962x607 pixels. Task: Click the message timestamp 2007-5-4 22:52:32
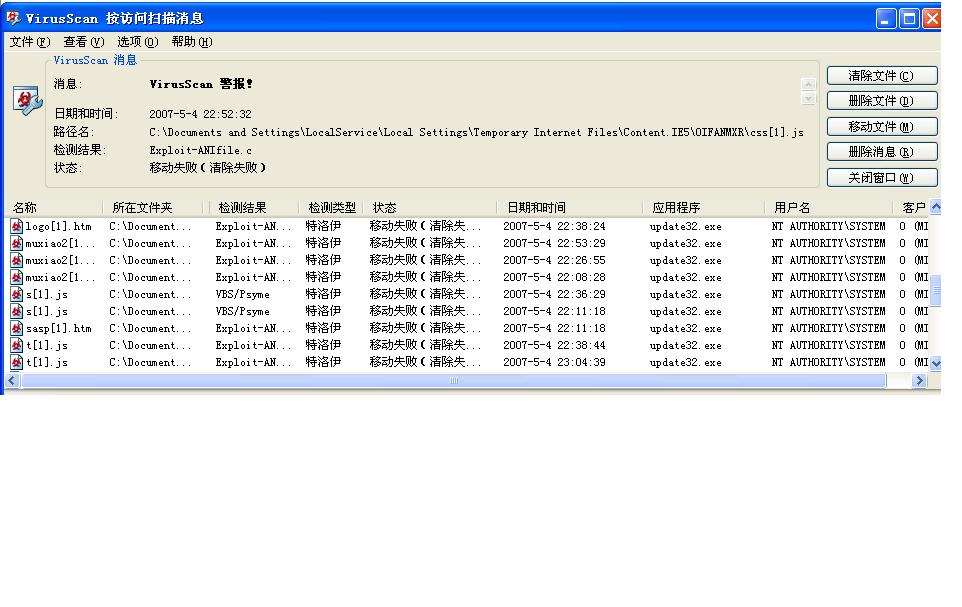(200, 114)
